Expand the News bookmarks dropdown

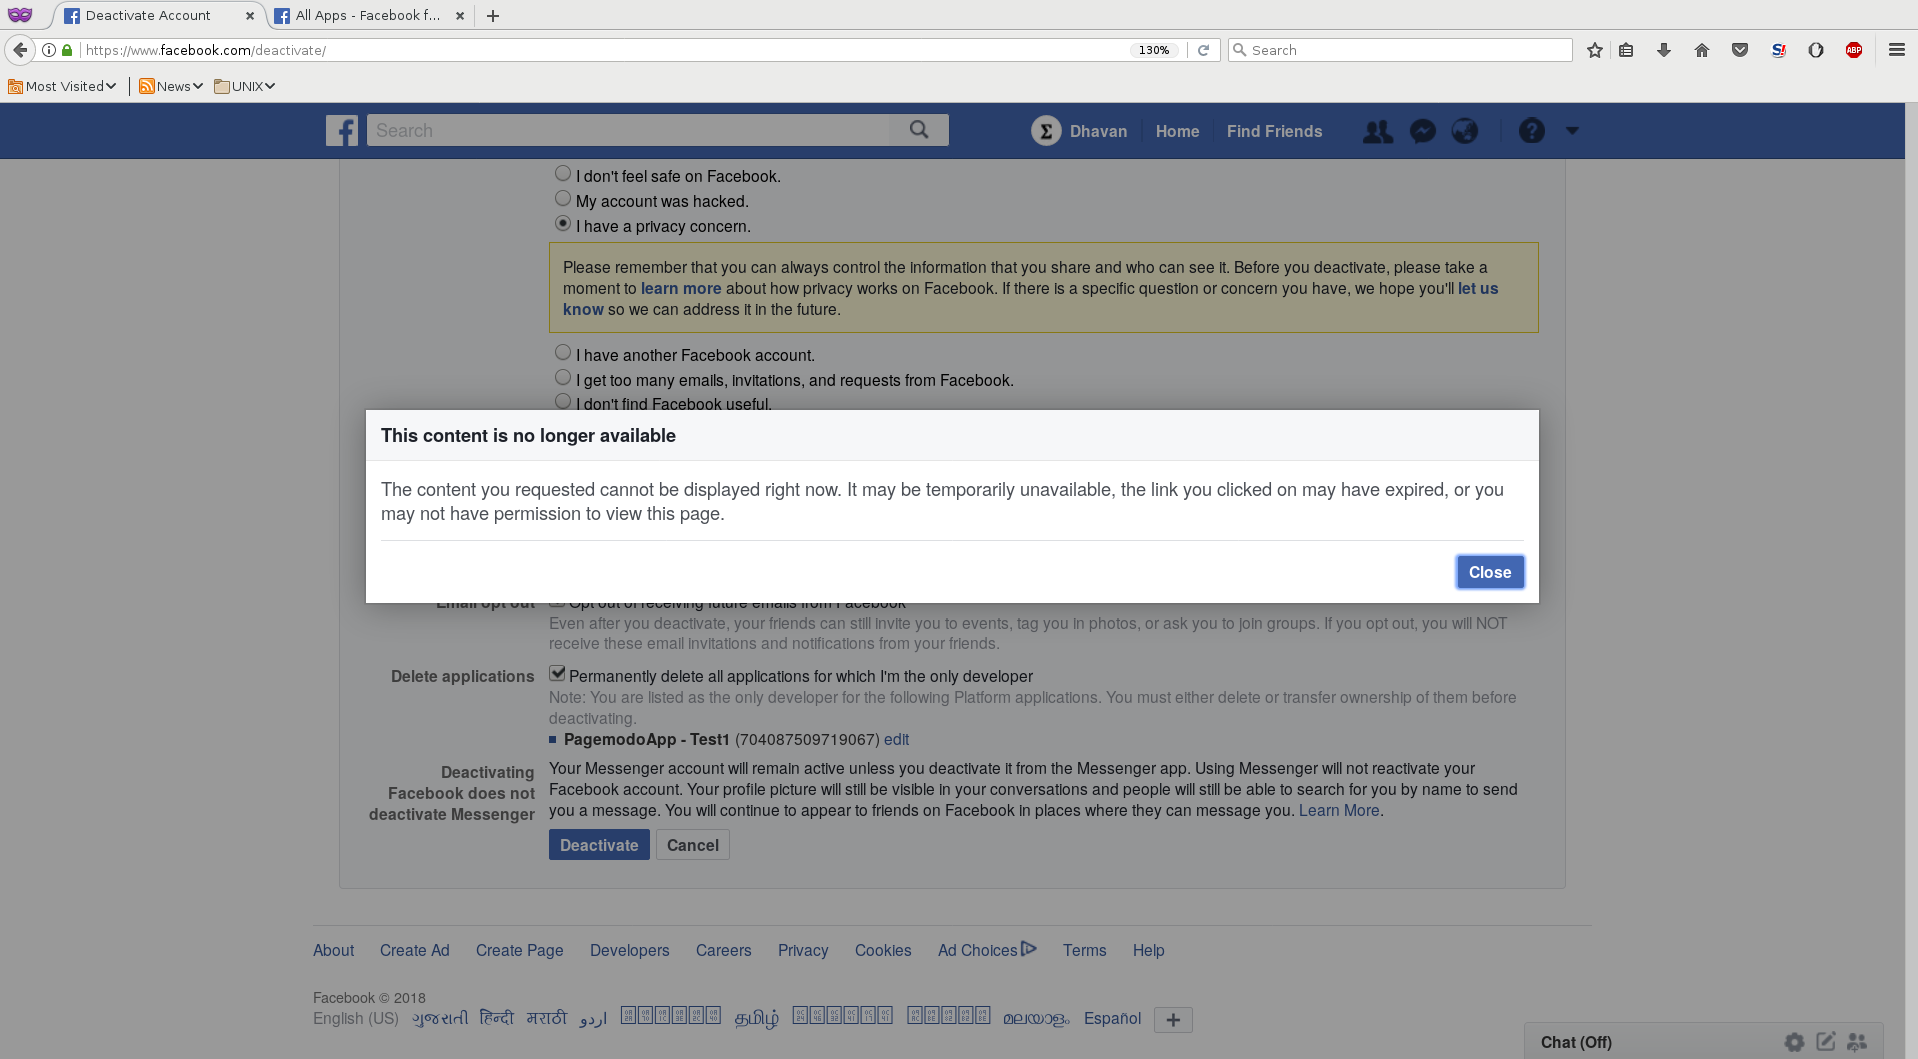tap(171, 86)
